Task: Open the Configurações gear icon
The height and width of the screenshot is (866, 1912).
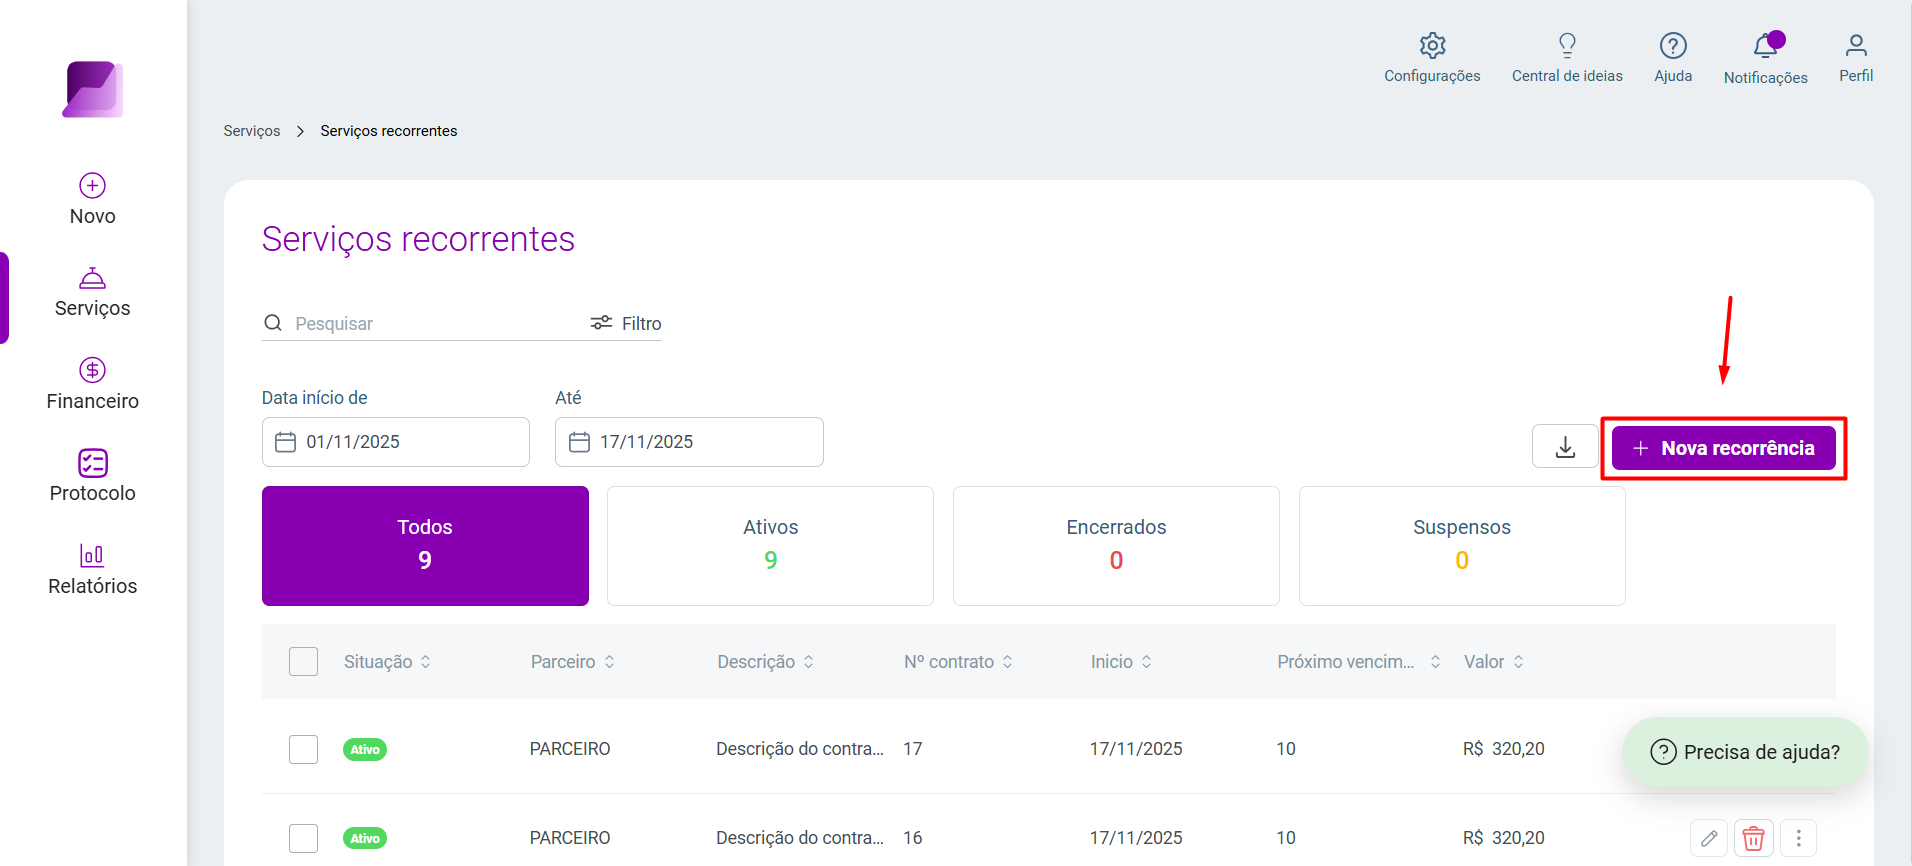Action: [x=1432, y=46]
